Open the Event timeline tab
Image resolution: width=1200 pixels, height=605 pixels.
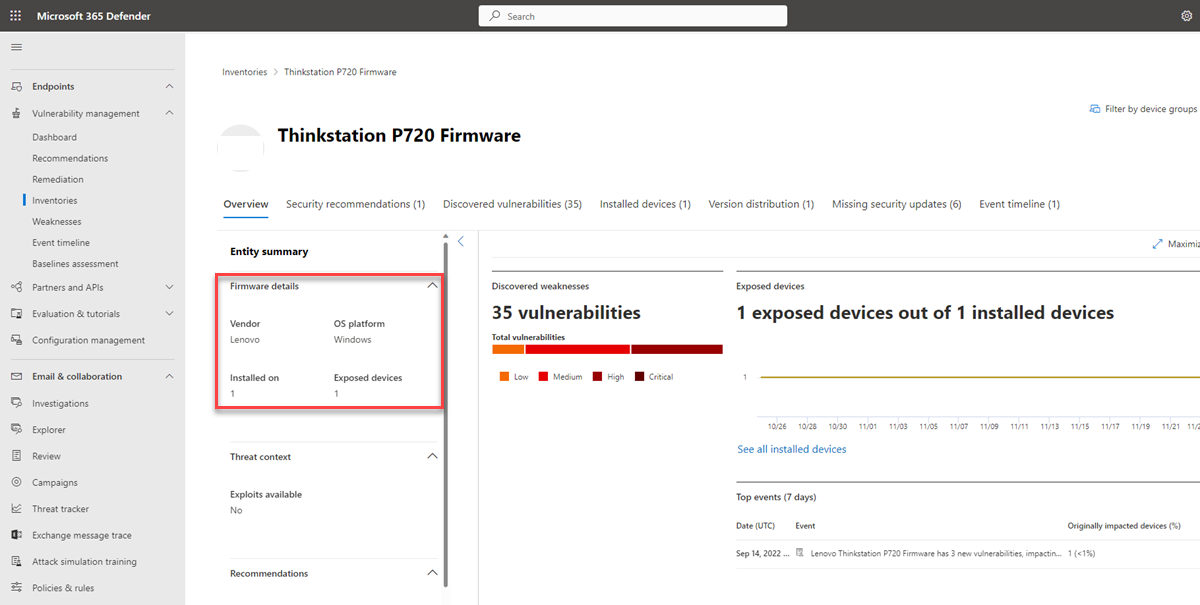[1019, 204]
